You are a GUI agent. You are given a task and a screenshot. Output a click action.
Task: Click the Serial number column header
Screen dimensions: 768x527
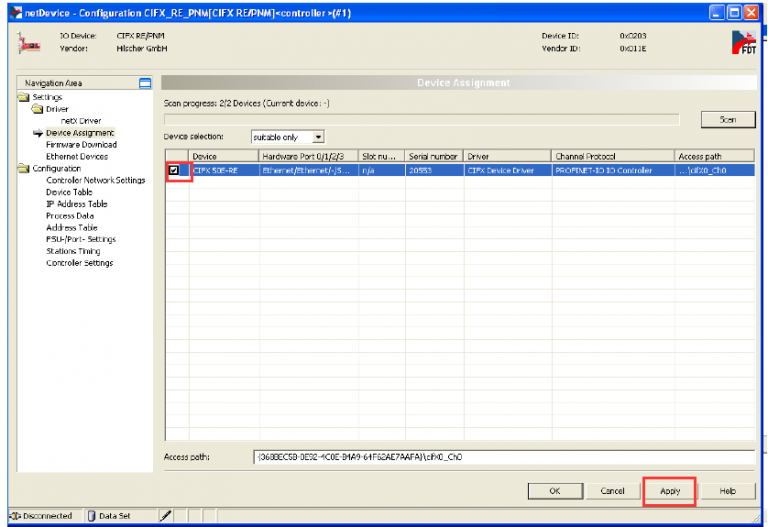(433, 157)
